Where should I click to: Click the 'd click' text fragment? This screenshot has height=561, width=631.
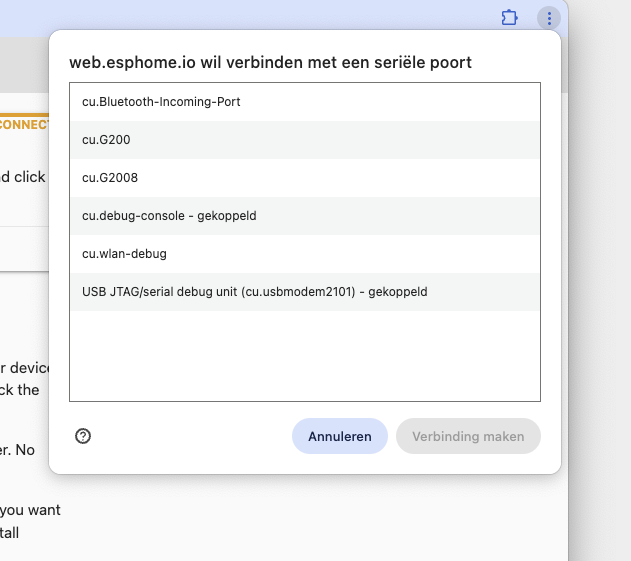23,177
